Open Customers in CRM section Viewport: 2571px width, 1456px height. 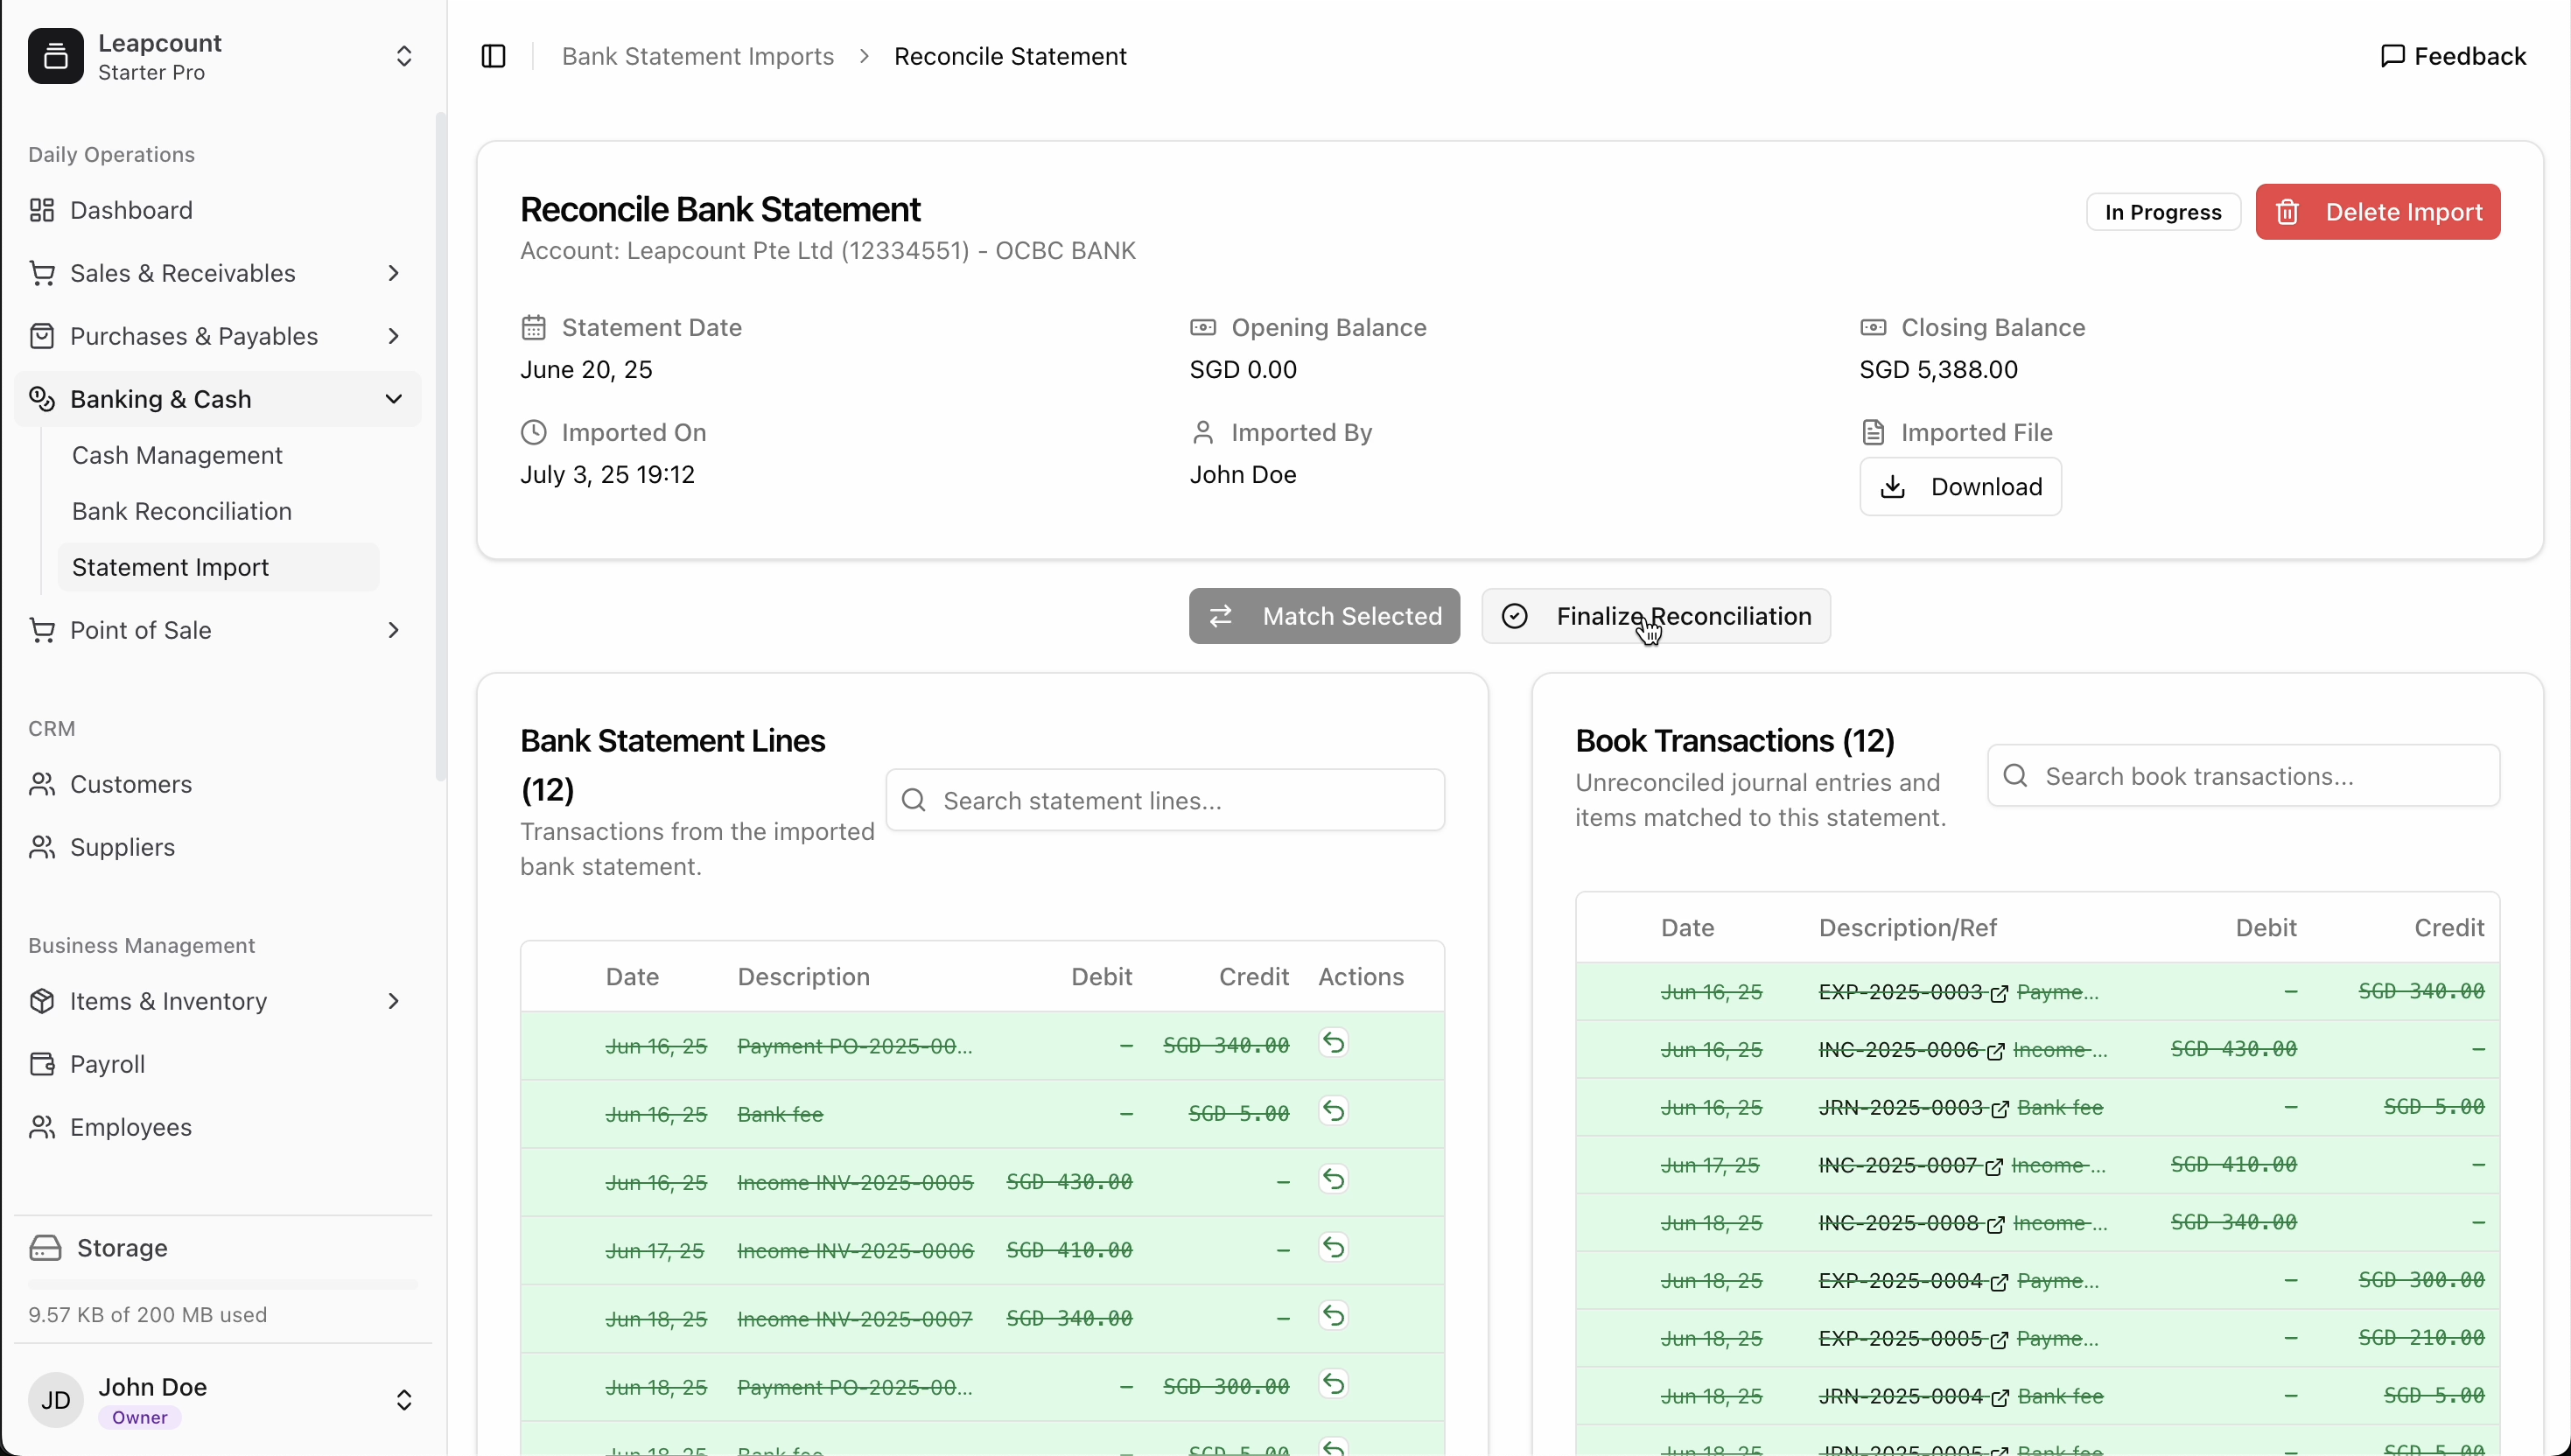[218, 784]
